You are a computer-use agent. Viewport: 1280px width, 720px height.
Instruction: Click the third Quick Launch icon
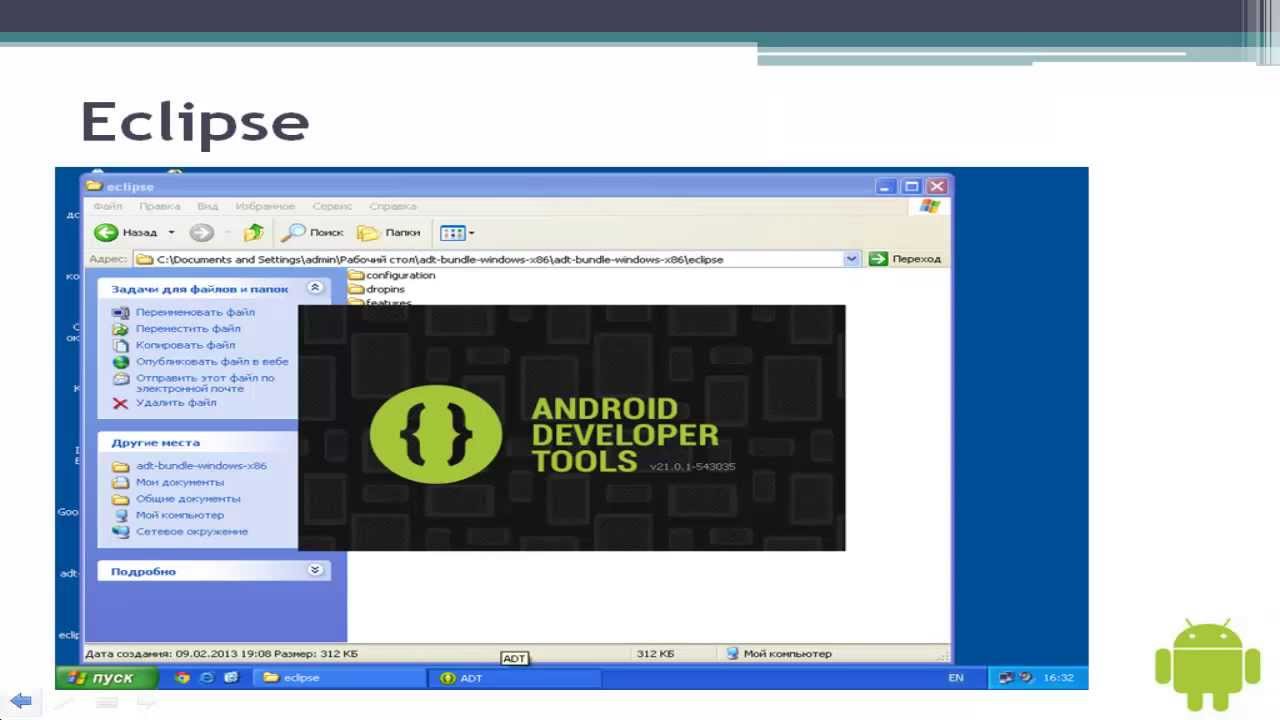point(231,677)
